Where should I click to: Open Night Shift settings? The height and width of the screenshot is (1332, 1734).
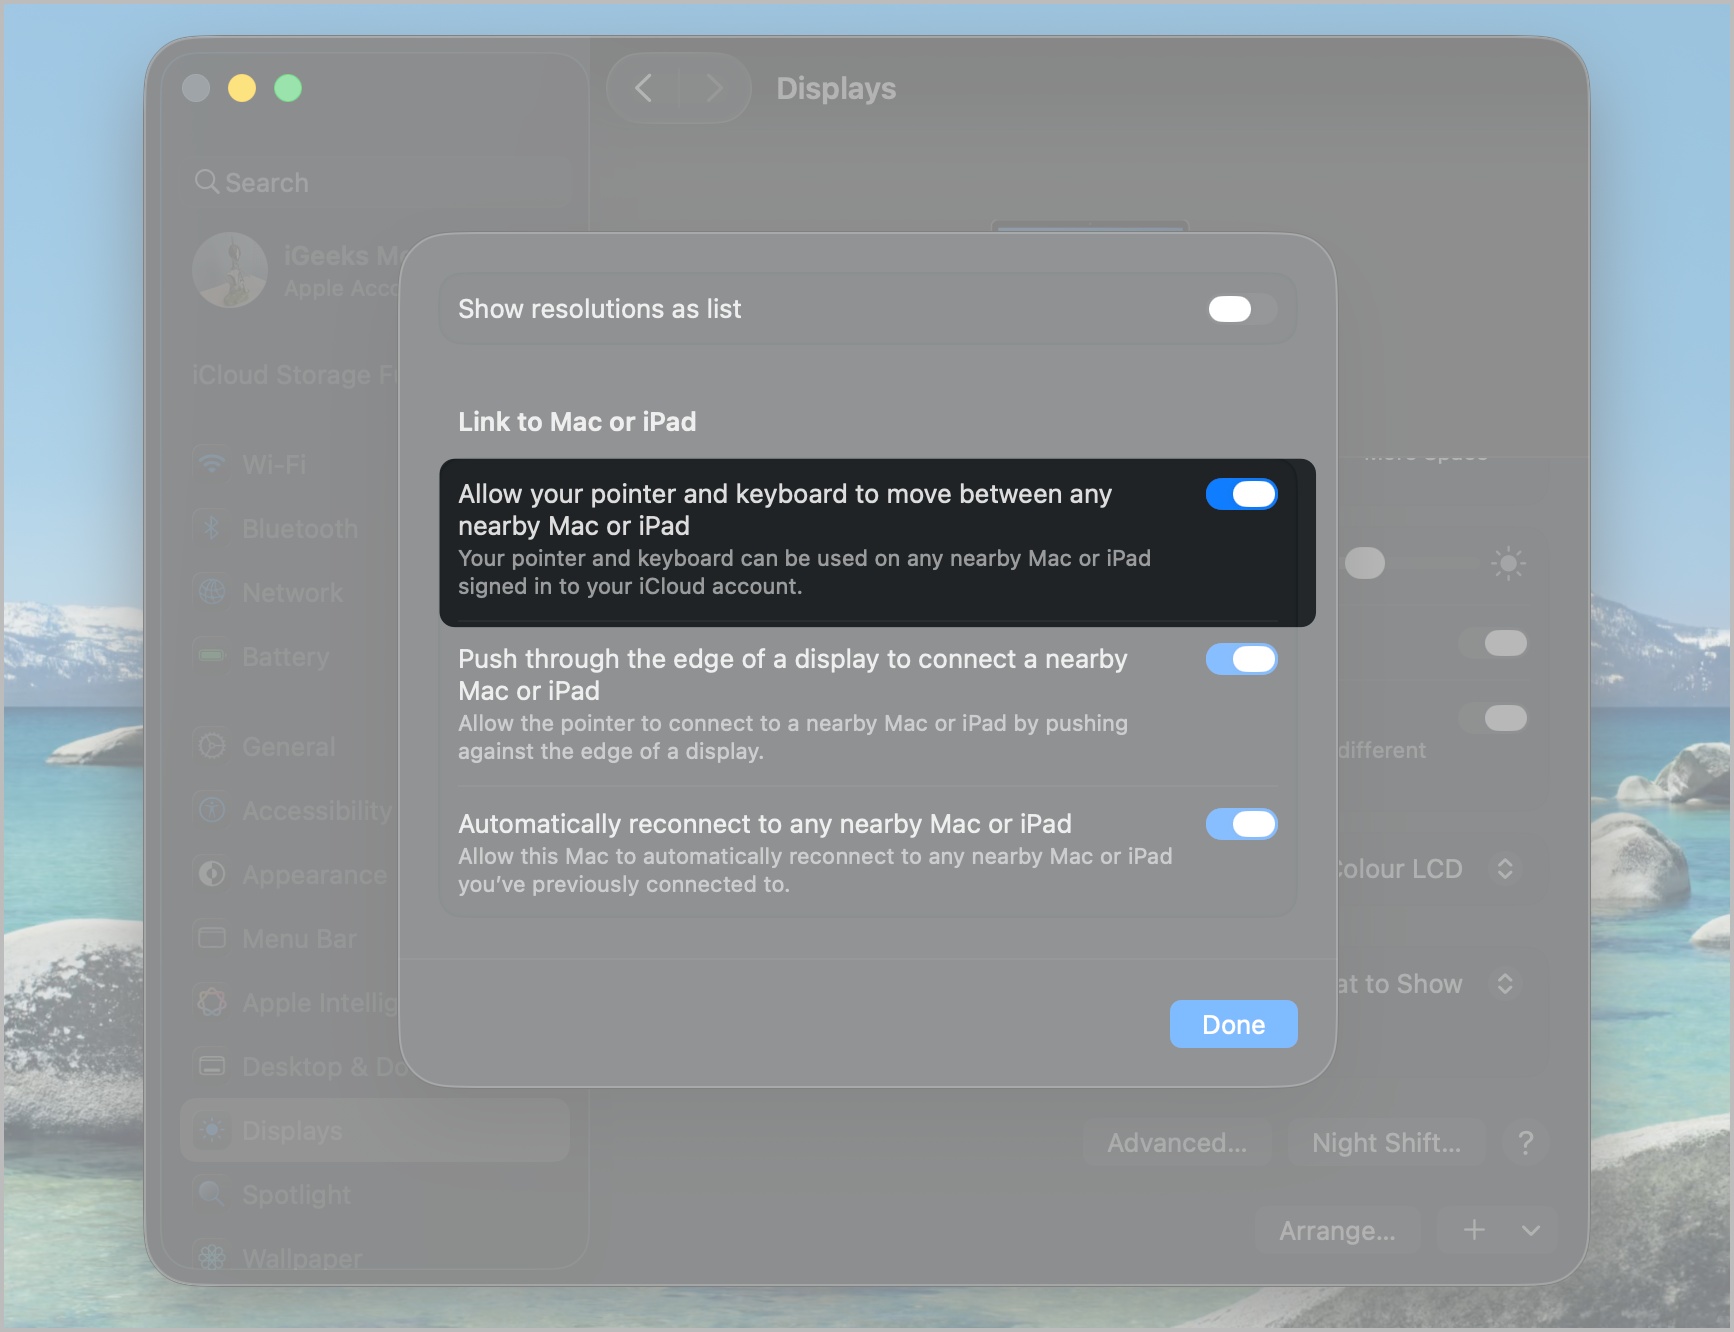pyautogui.click(x=1386, y=1142)
